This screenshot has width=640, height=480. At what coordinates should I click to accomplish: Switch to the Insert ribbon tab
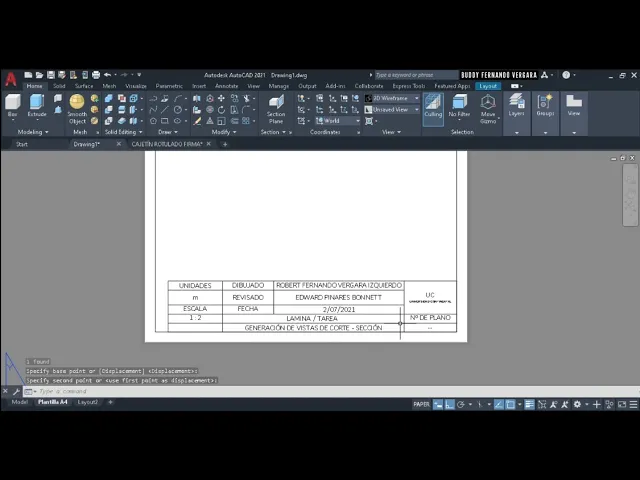[x=199, y=86]
